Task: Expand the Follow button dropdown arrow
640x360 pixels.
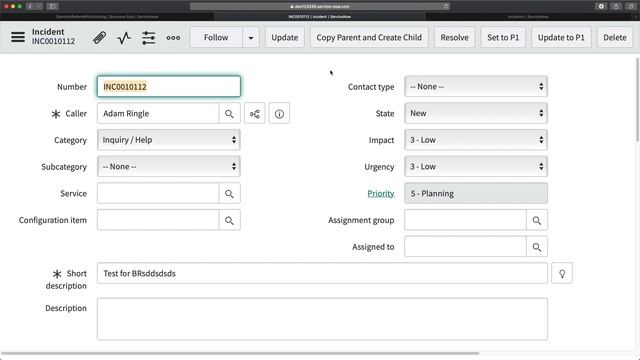Action: point(251,38)
